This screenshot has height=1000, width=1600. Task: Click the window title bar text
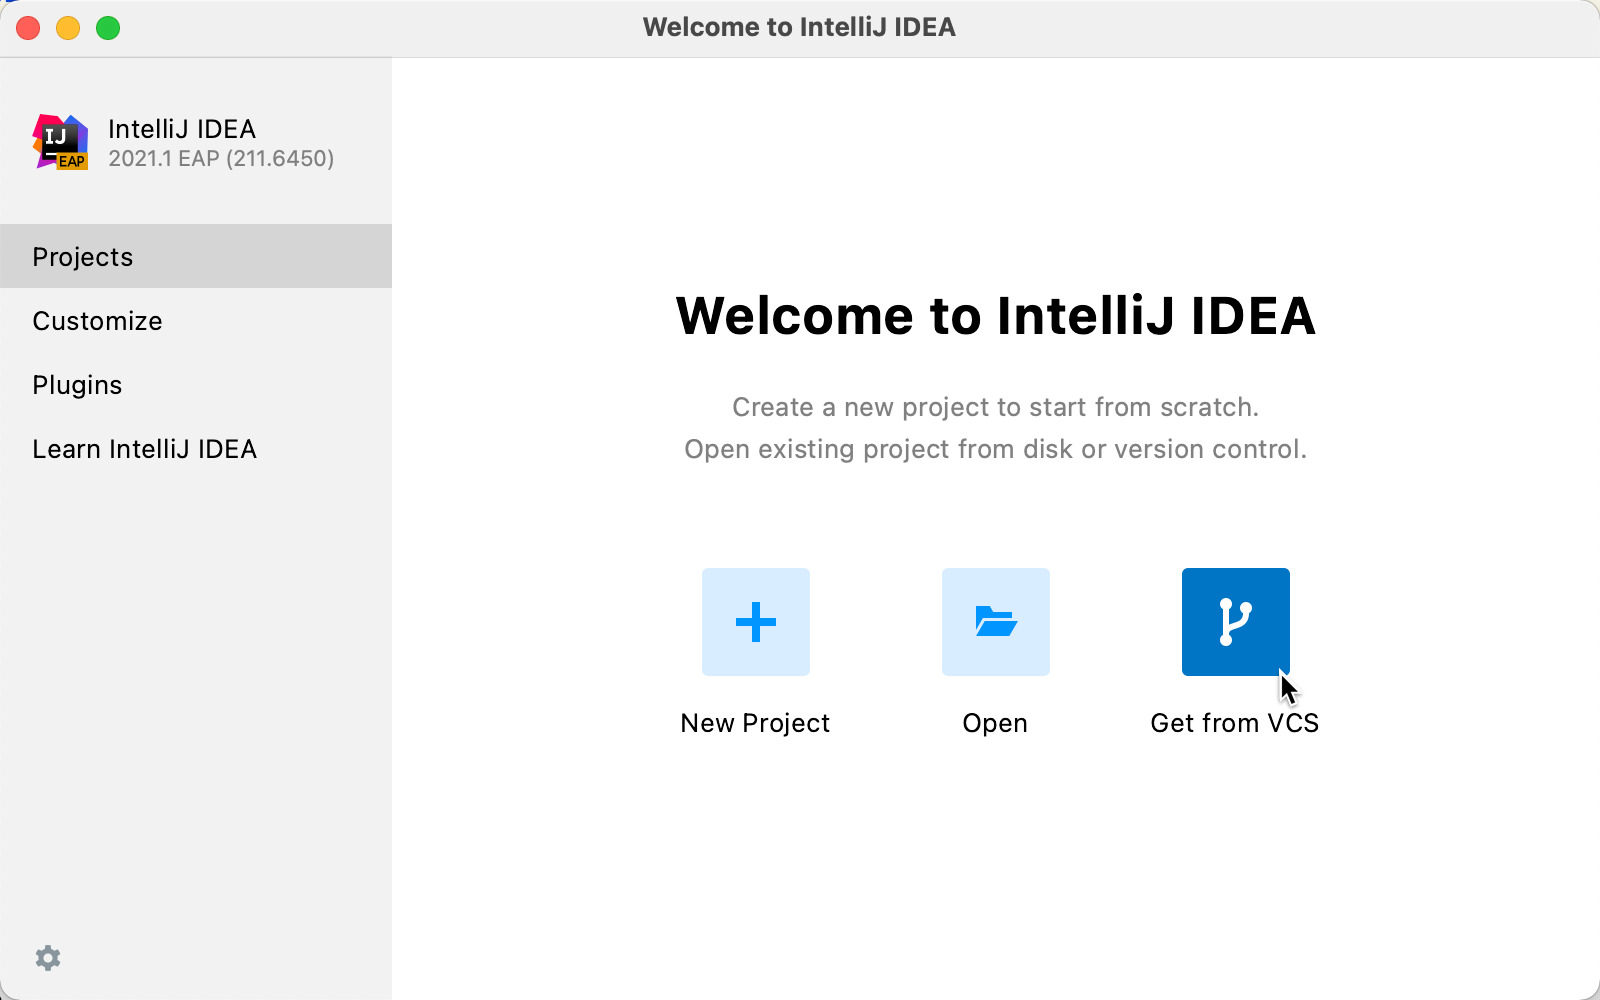tap(800, 27)
